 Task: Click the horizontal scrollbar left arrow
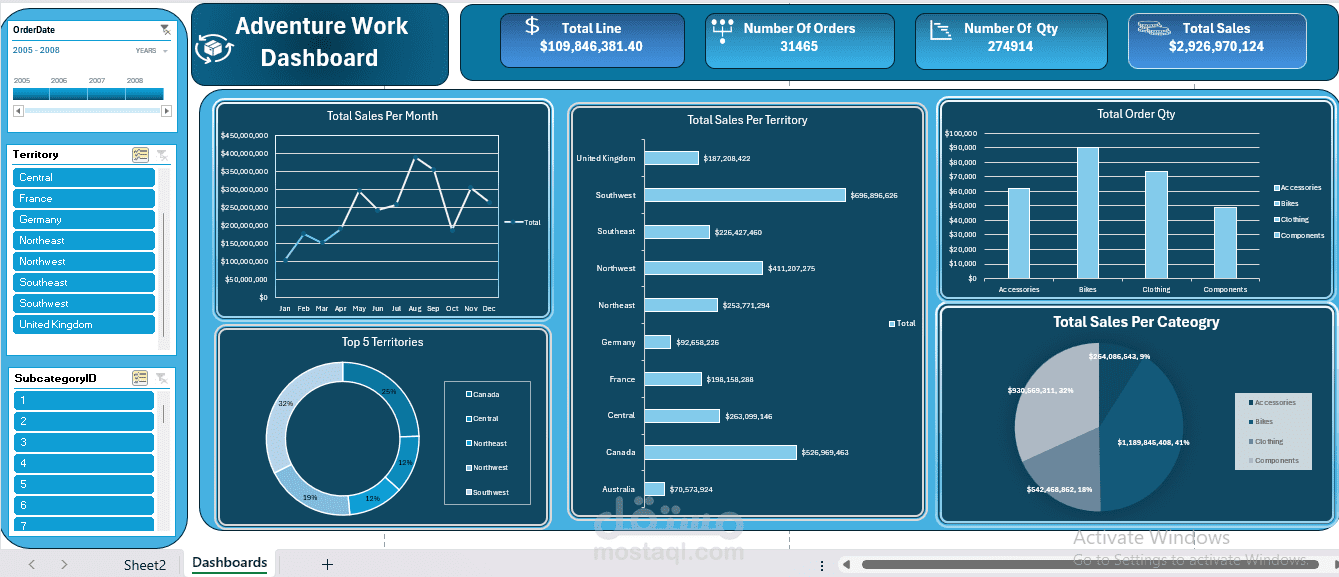tap(849, 565)
